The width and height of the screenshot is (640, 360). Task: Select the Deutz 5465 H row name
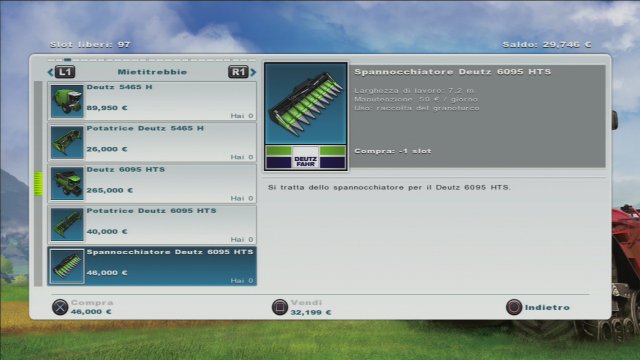click(119, 87)
